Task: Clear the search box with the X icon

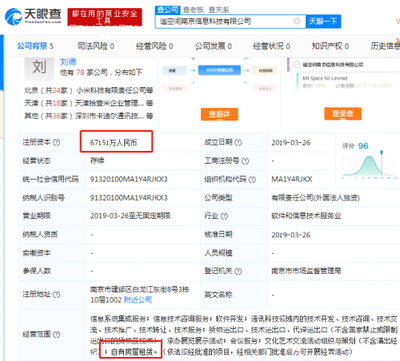Action: tap(297, 21)
